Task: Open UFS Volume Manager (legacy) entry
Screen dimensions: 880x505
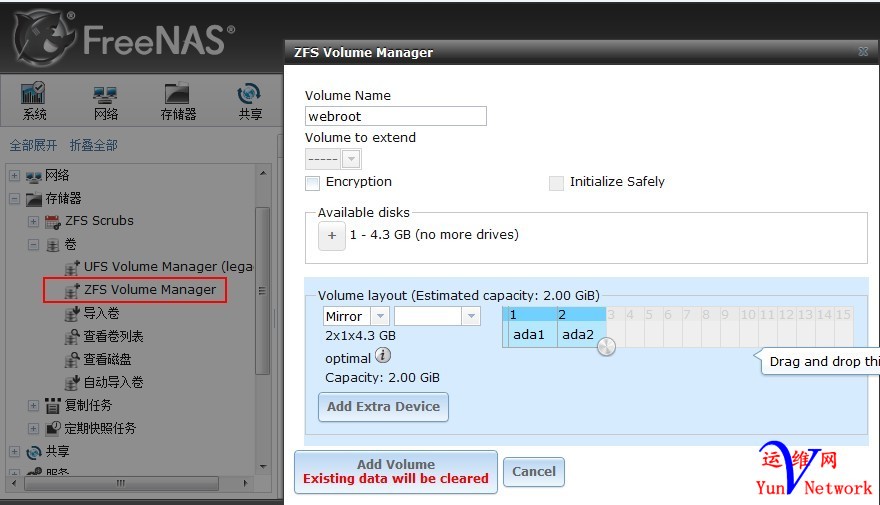Action: (168, 267)
